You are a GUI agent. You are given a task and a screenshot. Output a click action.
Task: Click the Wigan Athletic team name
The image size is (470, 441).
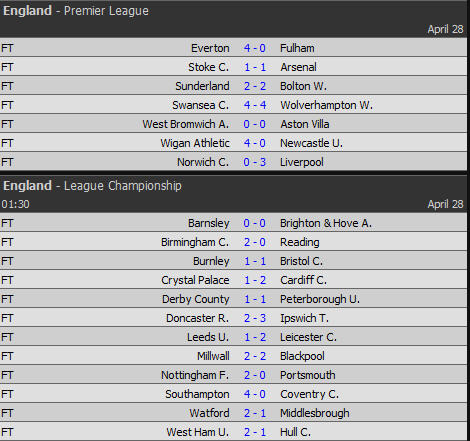(195, 143)
